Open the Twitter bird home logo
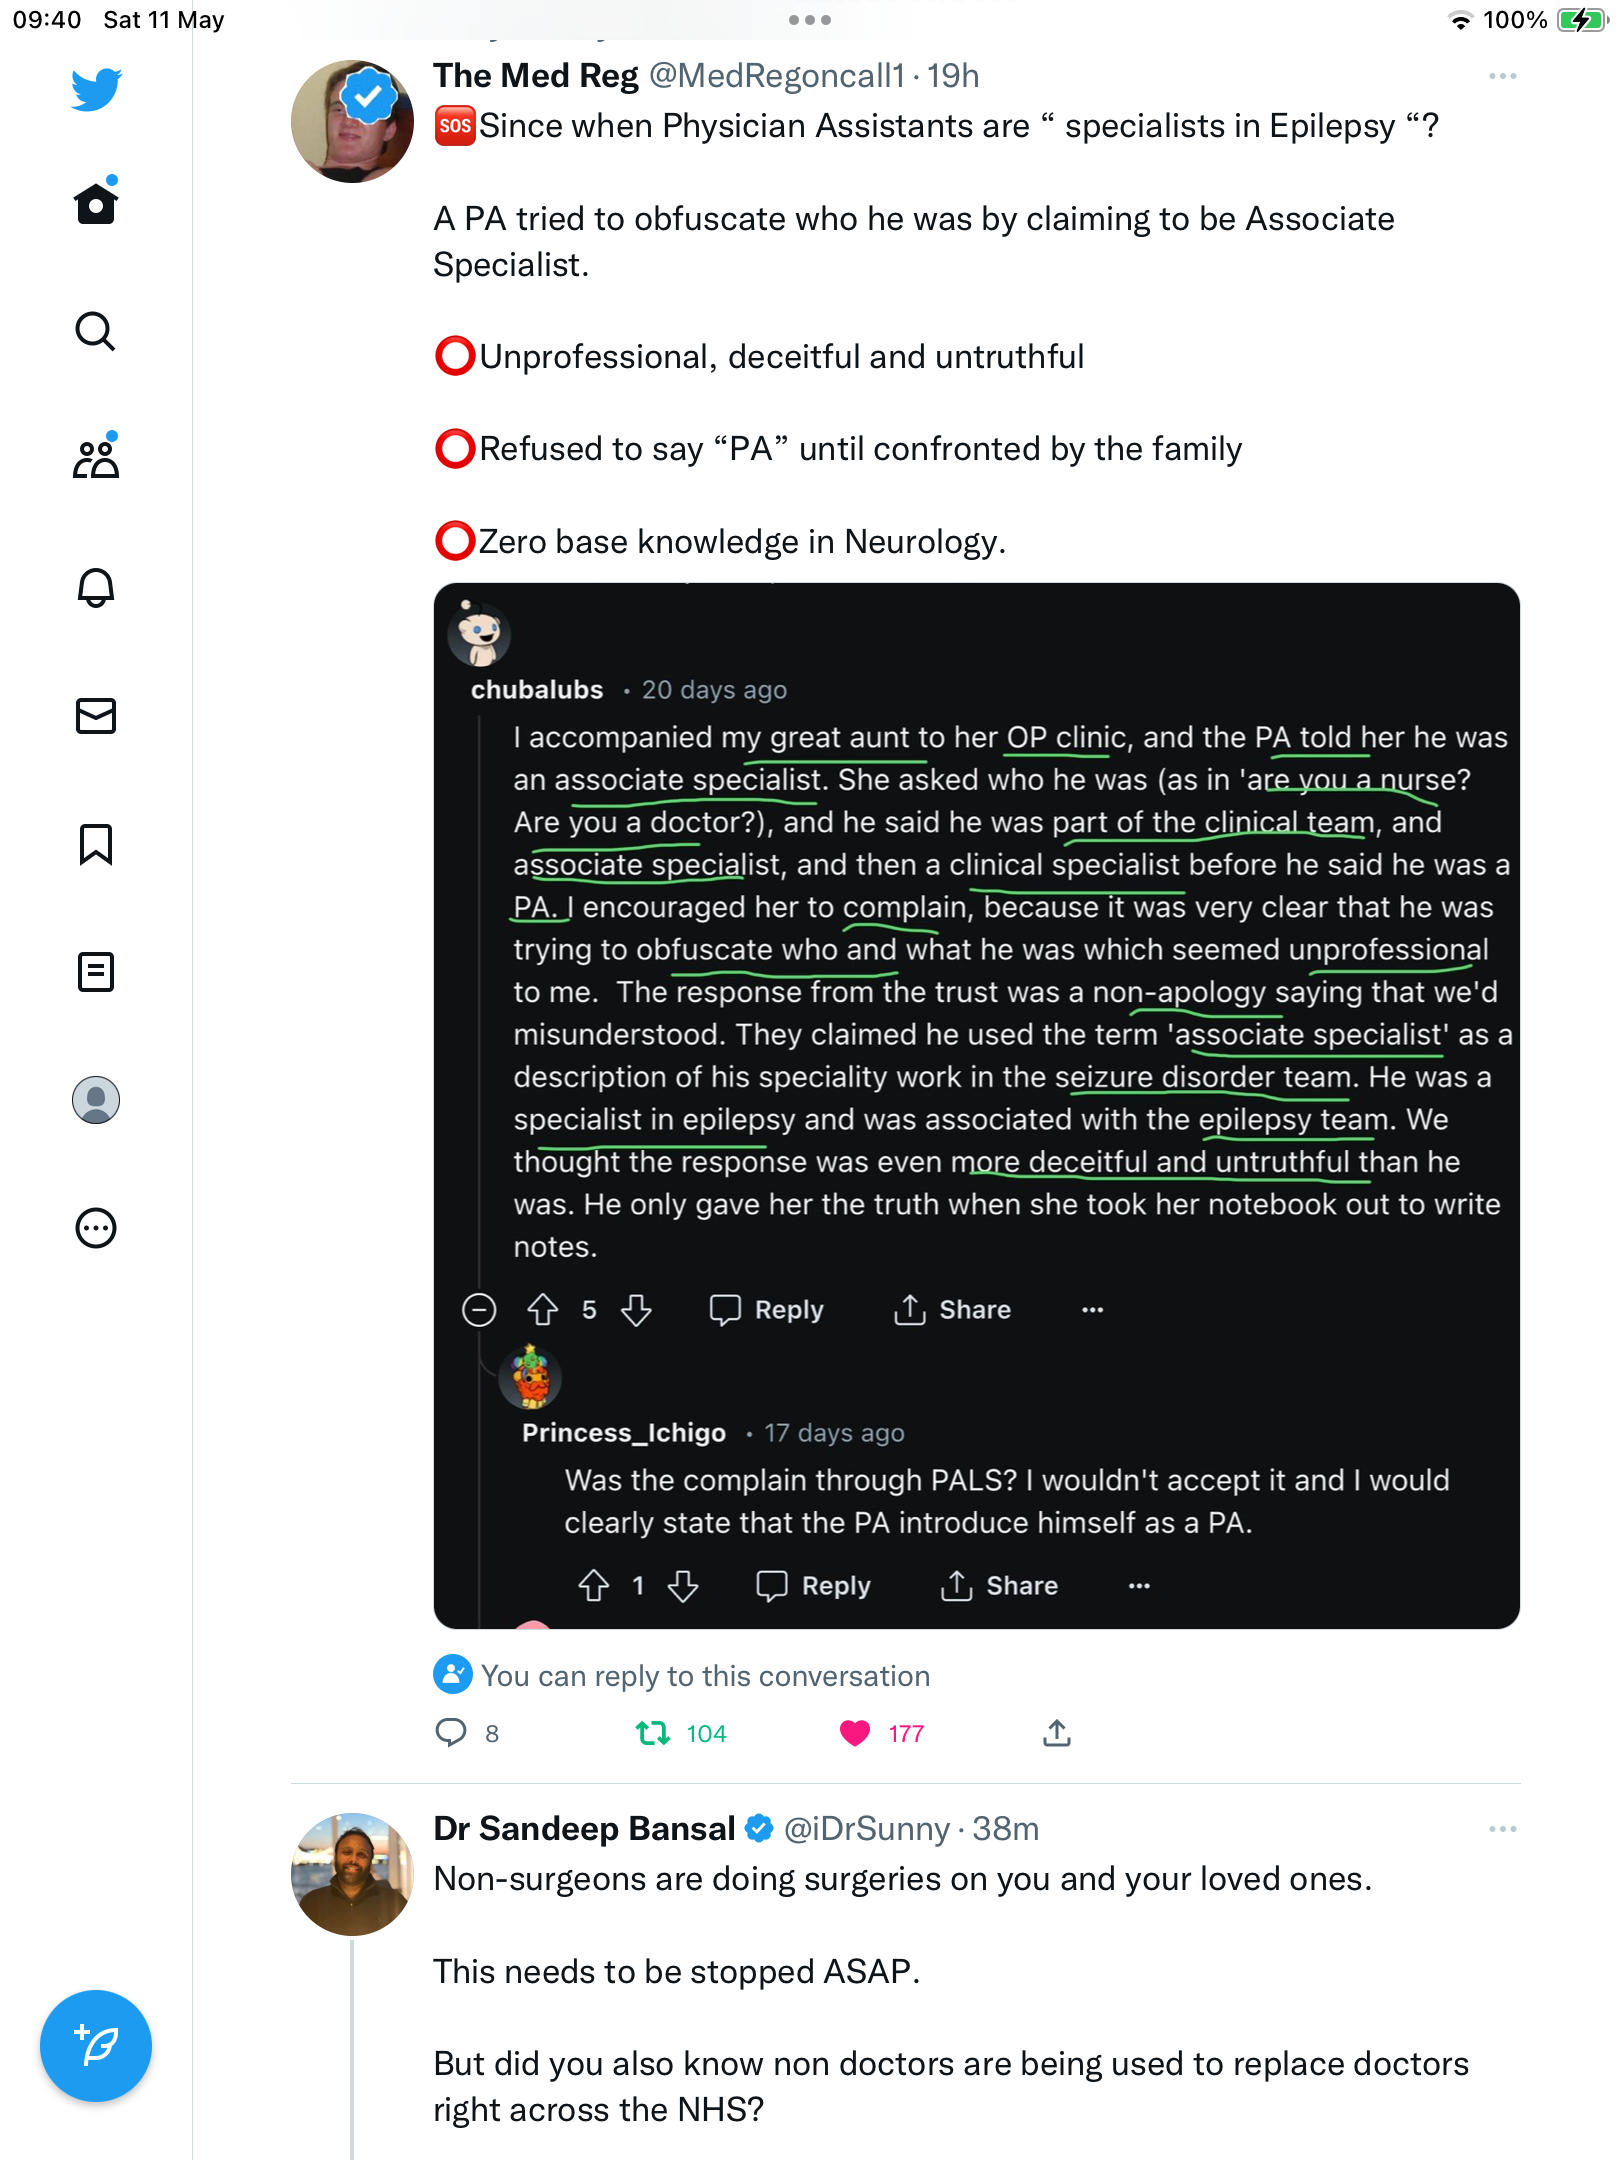 coord(96,89)
